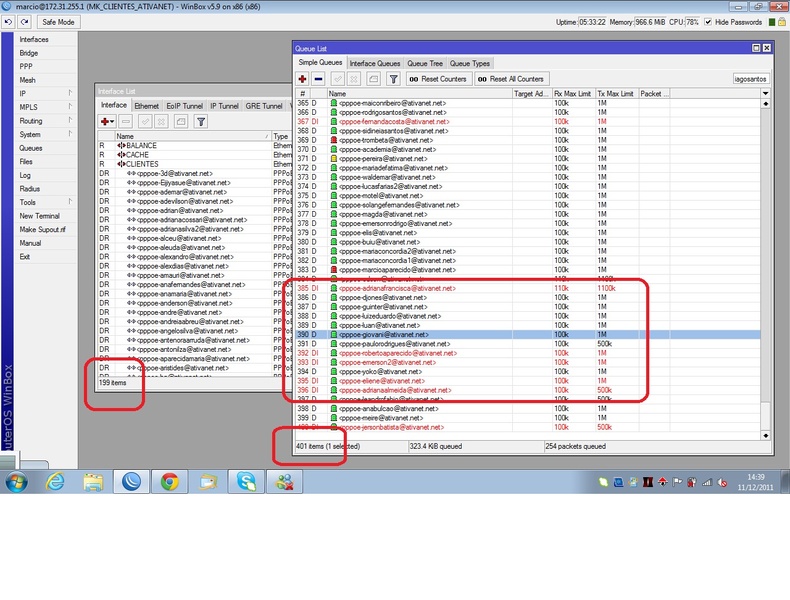Open the column dropdown at Queue List header

click(765, 93)
